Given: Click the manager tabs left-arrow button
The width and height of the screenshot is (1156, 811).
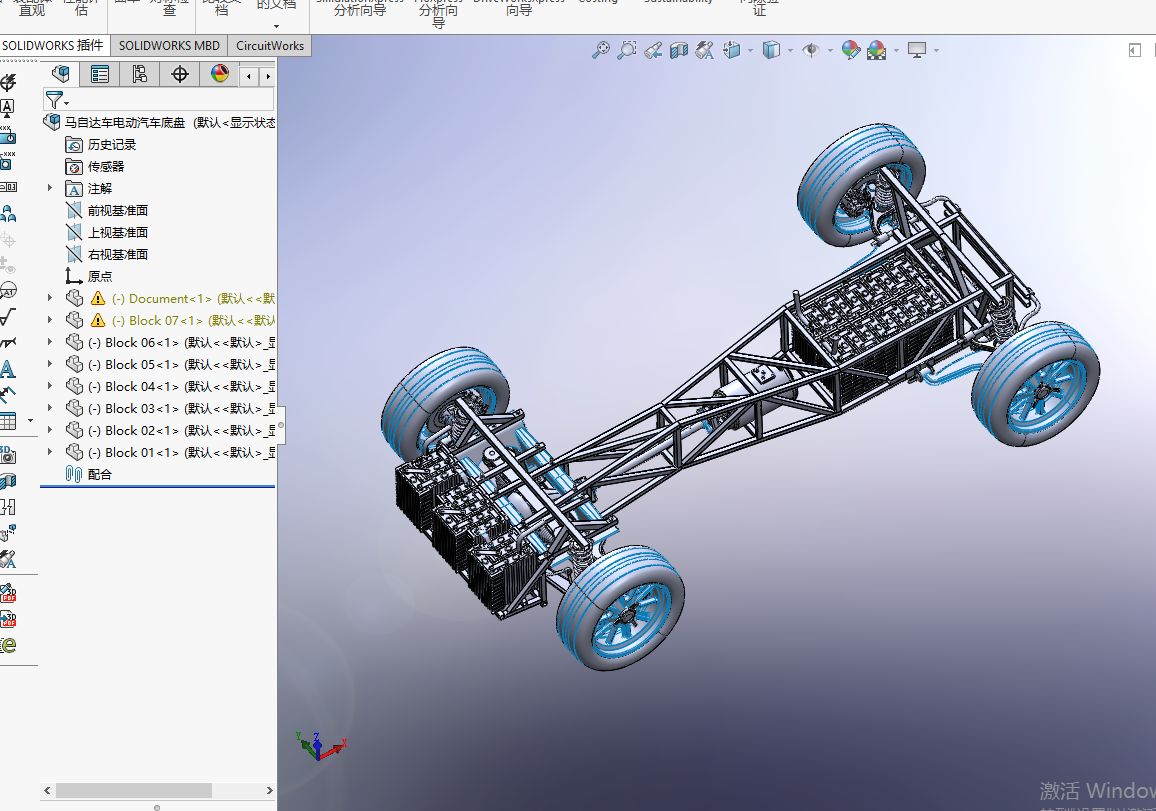Looking at the screenshot, I should [249, 76].
